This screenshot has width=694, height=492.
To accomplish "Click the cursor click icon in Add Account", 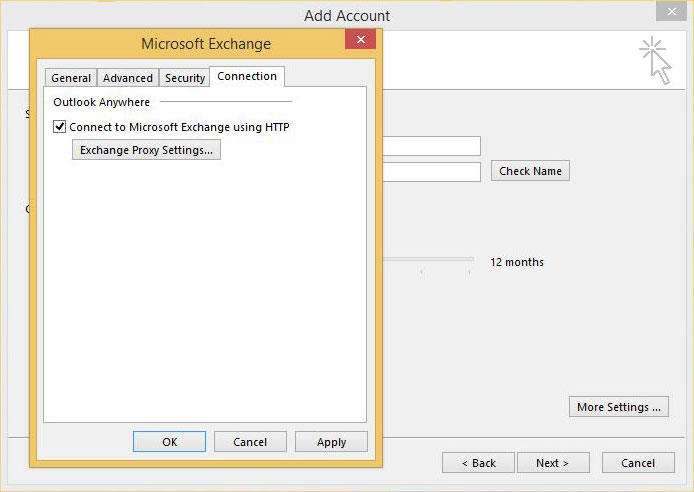I will point(655,61).
